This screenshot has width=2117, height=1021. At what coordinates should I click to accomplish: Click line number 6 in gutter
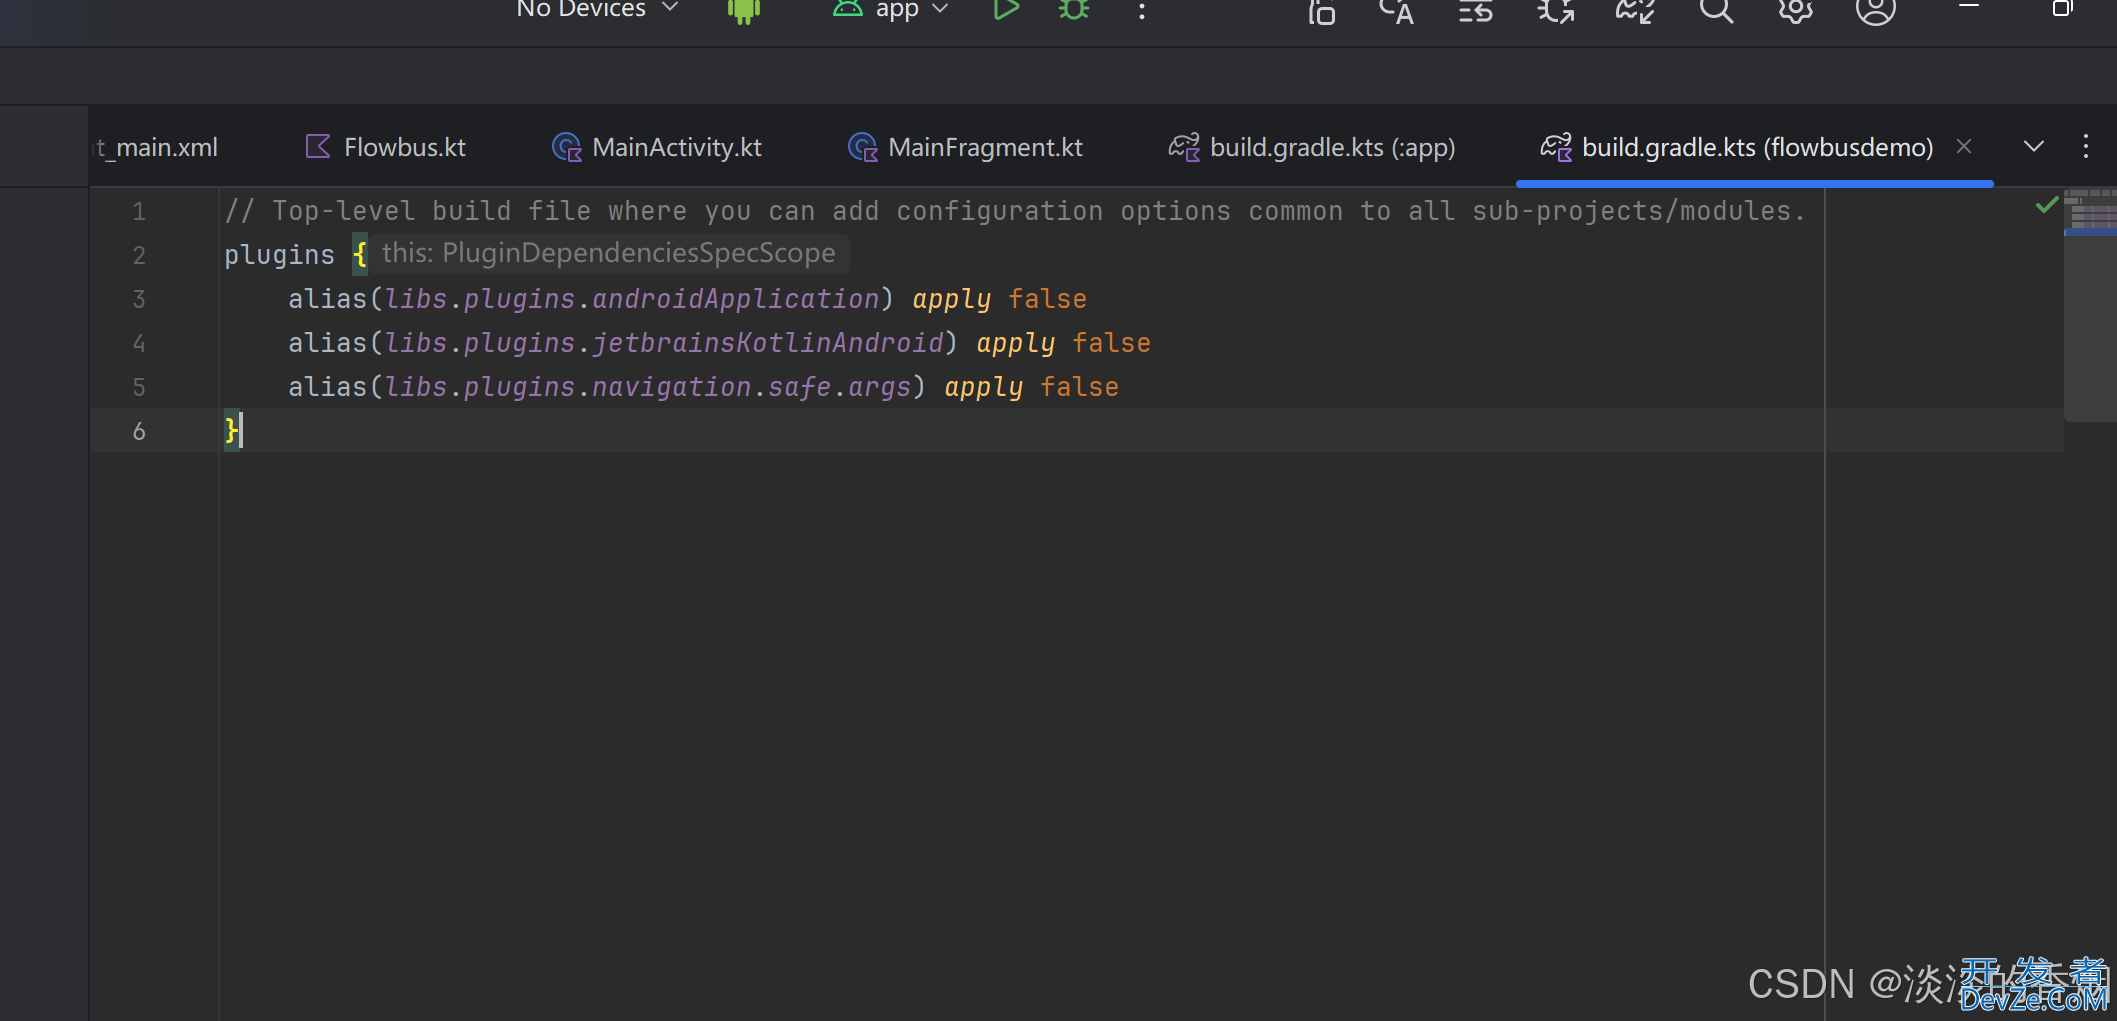point(139,432)
